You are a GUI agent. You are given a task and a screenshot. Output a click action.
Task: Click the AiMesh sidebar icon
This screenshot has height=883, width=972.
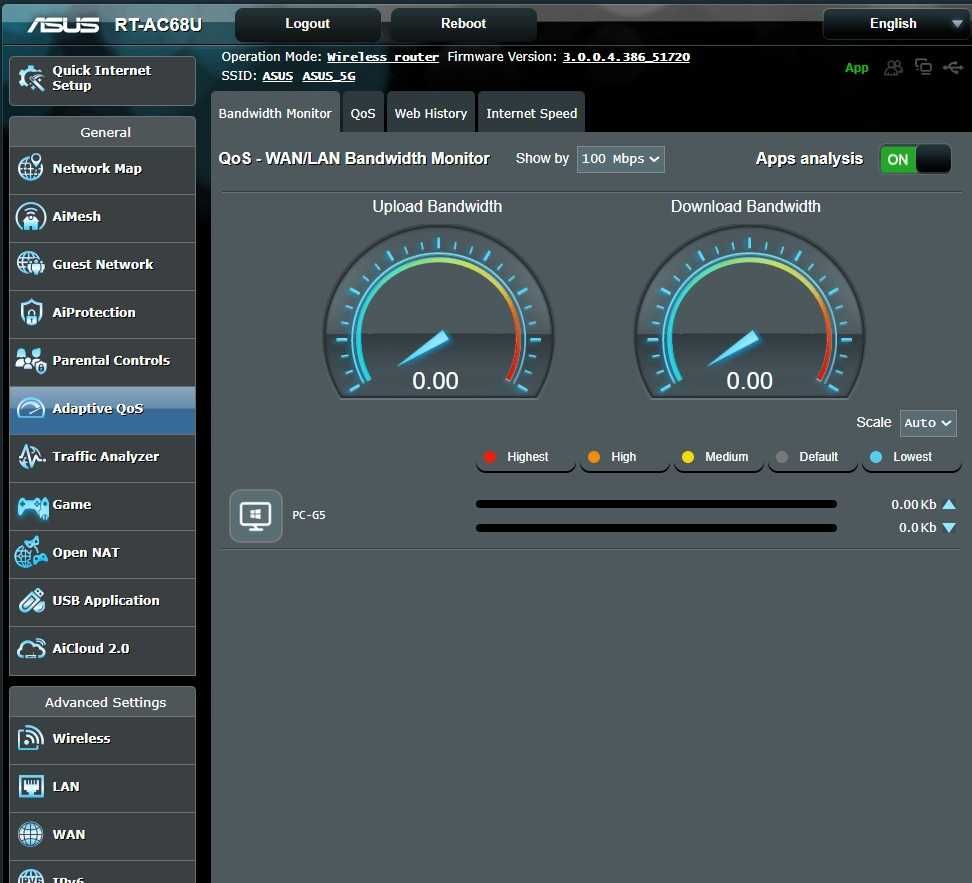point(30,216)
